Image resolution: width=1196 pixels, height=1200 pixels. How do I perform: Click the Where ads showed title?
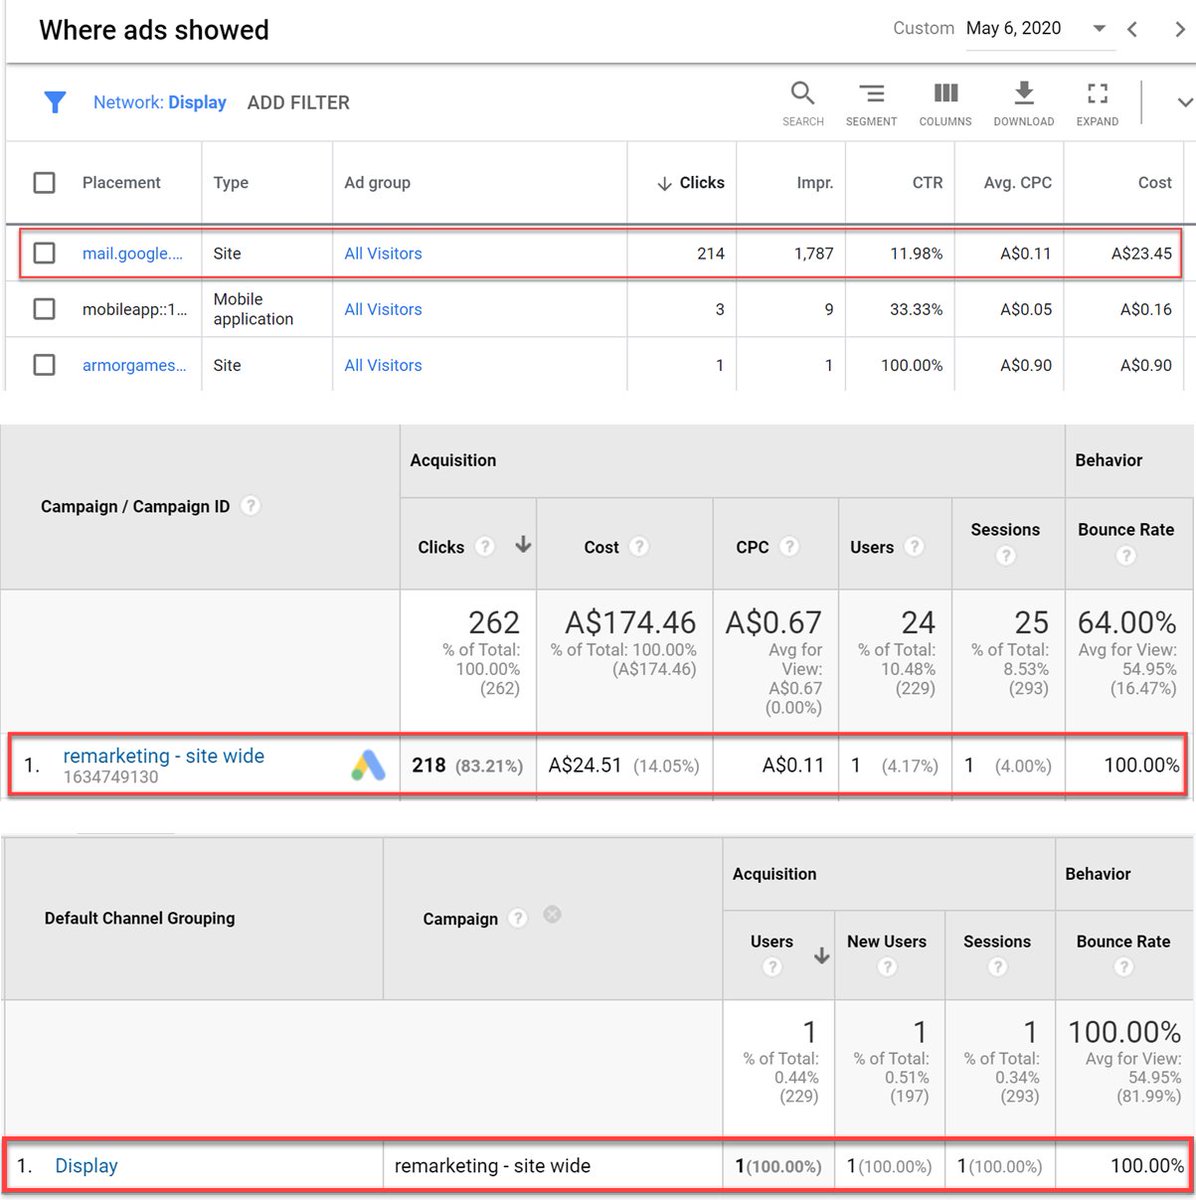point(154,30)
